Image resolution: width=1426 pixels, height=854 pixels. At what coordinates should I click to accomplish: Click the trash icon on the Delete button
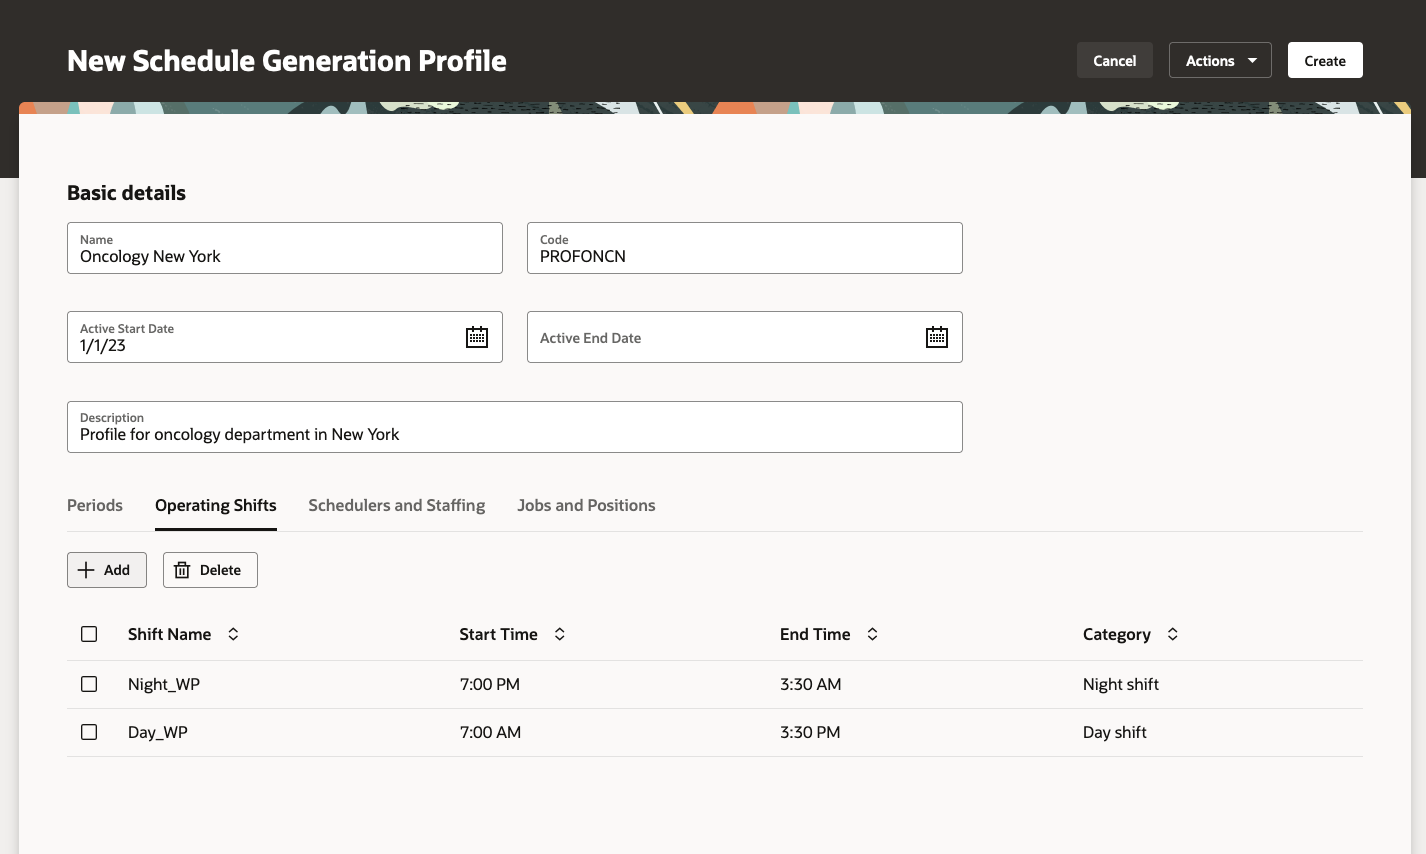pos(181,569)
